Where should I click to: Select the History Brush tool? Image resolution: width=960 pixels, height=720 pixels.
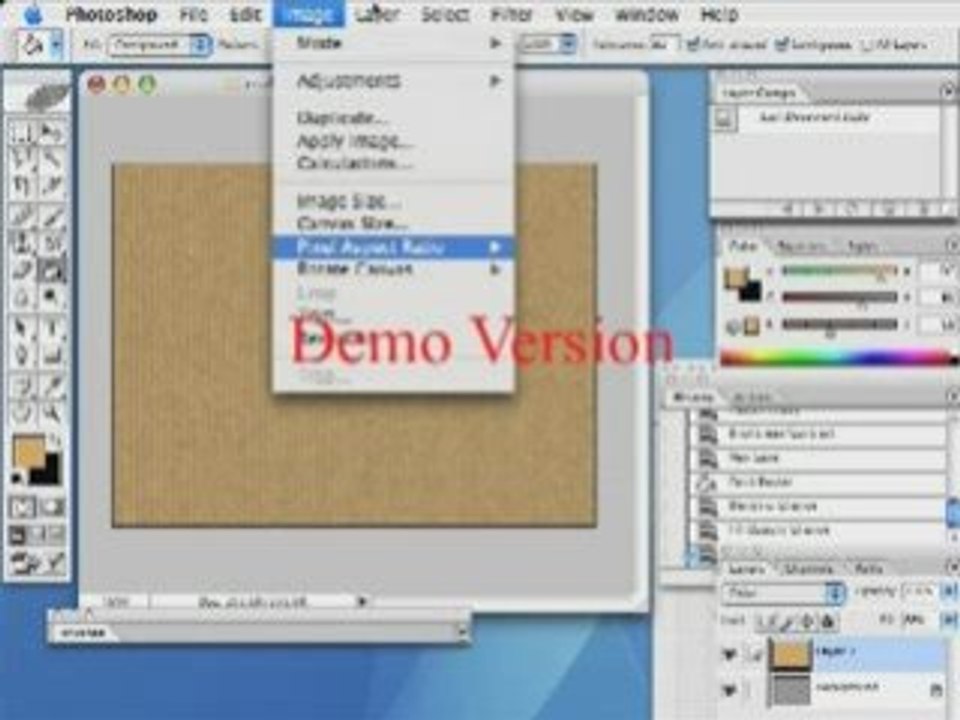(53, 241)
